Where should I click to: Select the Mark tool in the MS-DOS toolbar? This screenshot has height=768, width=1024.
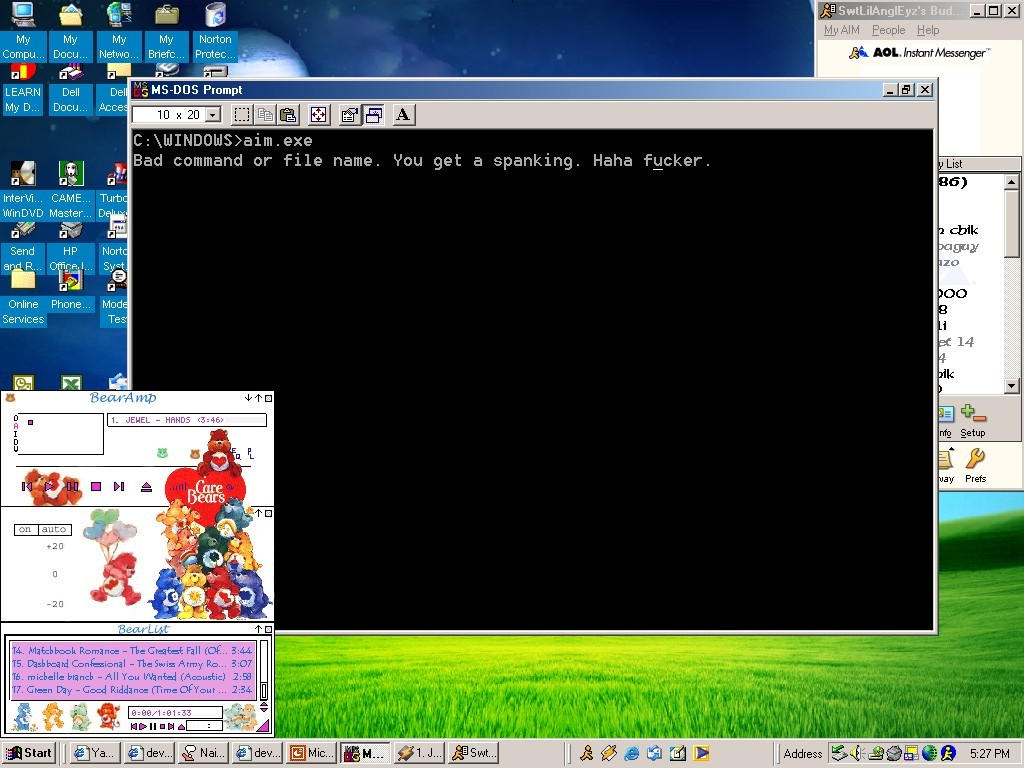243,115
